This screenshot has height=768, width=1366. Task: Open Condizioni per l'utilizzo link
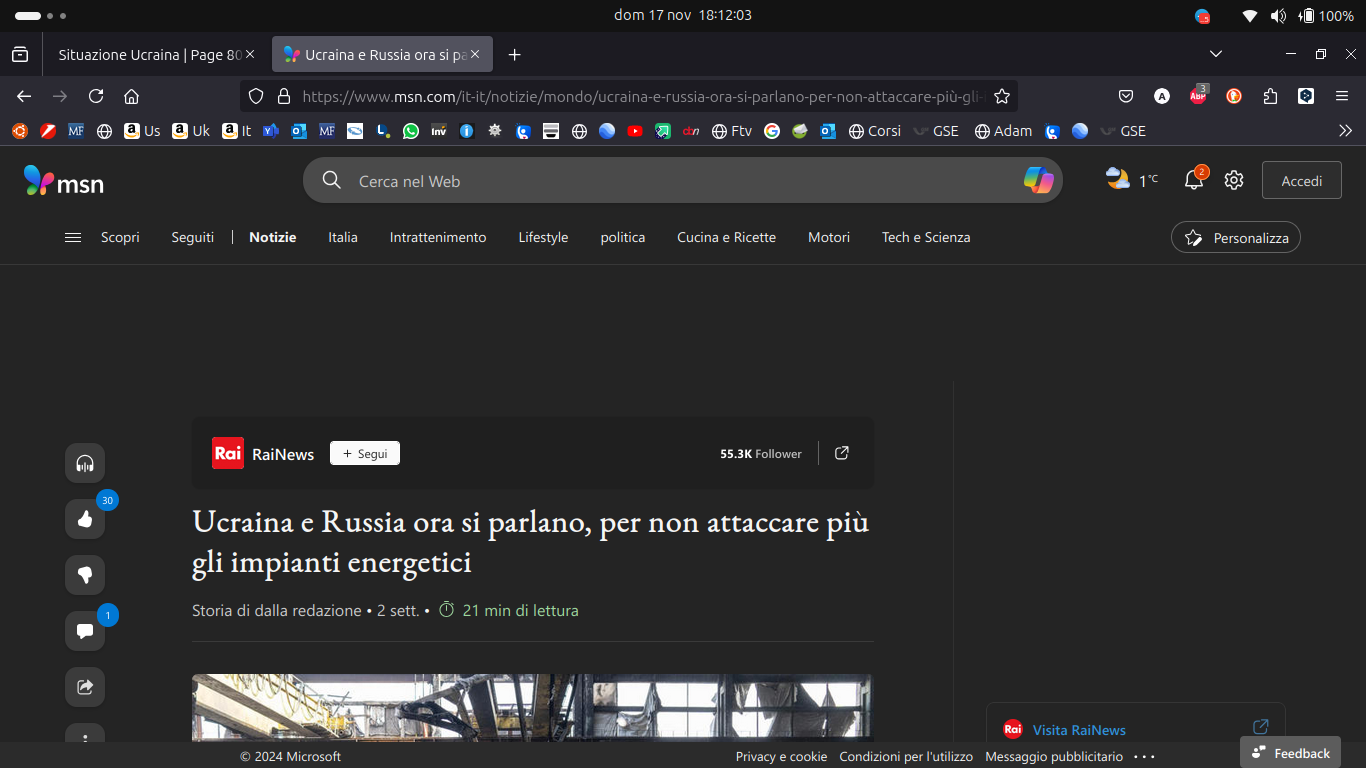906,756
